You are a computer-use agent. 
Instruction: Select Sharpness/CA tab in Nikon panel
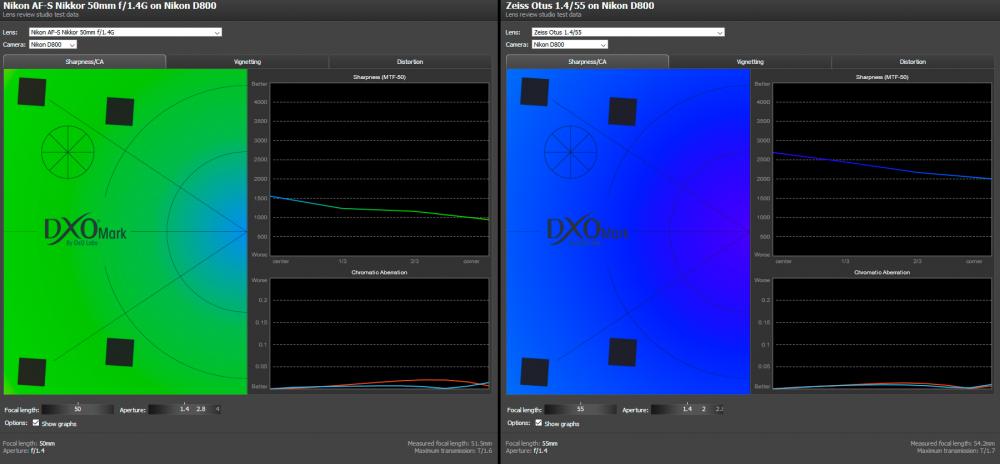point(85,62)
